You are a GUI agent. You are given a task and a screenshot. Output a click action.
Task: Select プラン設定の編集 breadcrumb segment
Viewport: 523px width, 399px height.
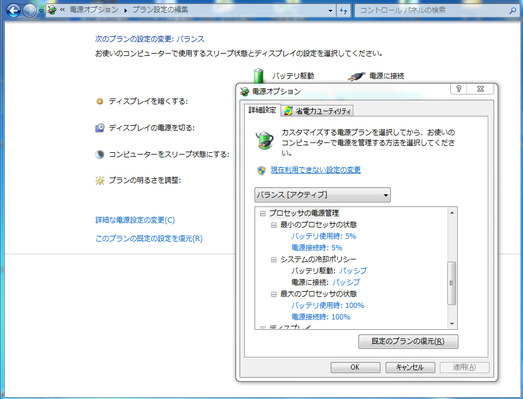[x=160, y=10]
